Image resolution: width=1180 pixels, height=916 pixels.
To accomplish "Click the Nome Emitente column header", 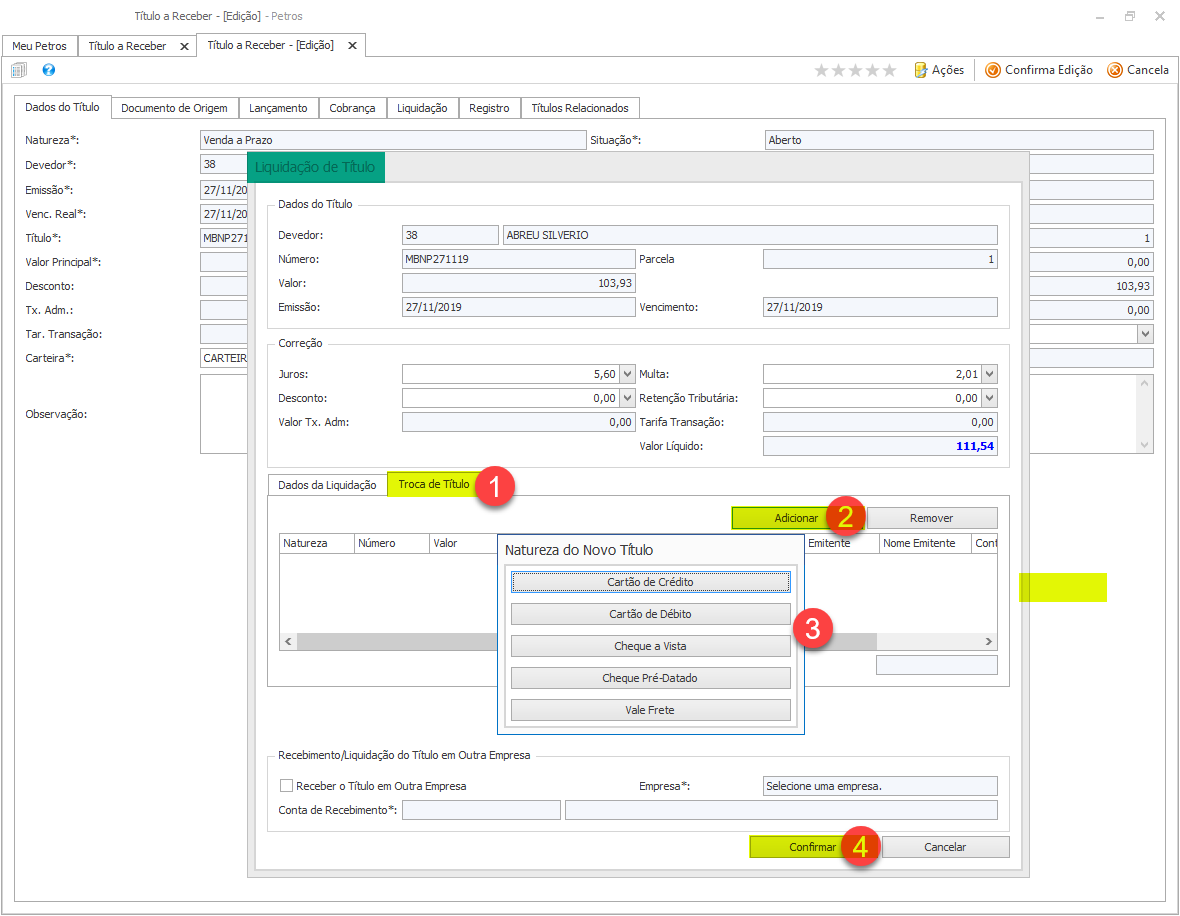I will click(925, 543).
